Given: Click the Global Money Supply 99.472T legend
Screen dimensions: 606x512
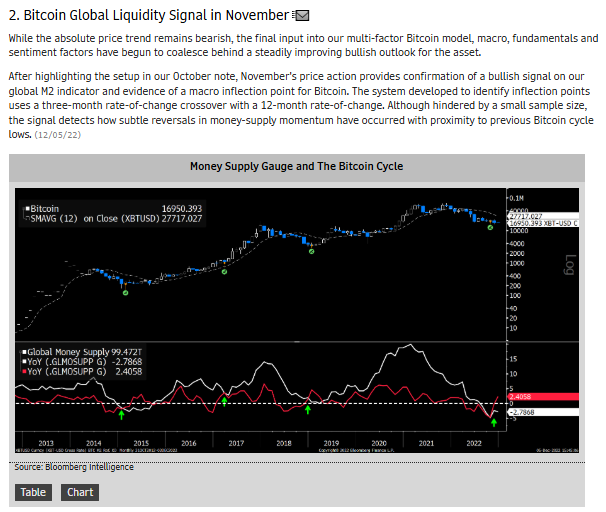Looking at the screenshot, I should pos(82,352).
